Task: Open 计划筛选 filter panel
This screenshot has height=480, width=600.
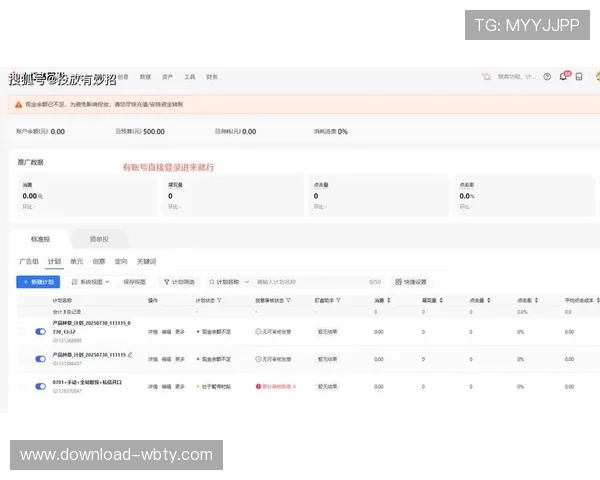Action: (x=179, y=282)
